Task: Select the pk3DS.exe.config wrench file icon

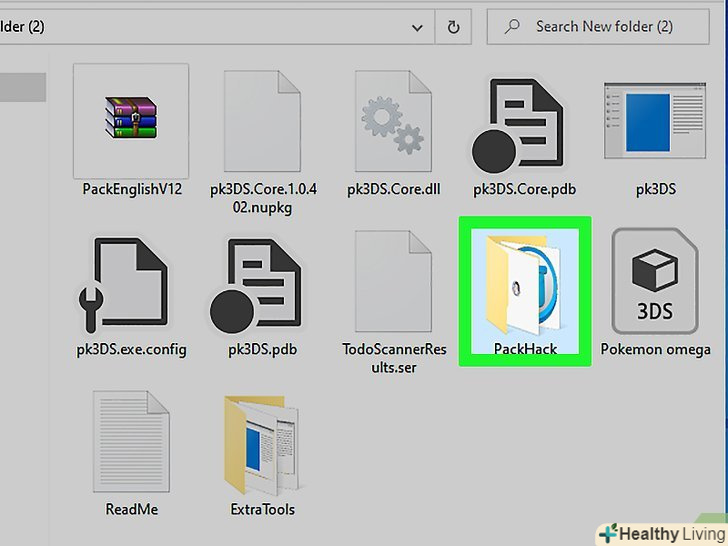Action: [123, 285]
